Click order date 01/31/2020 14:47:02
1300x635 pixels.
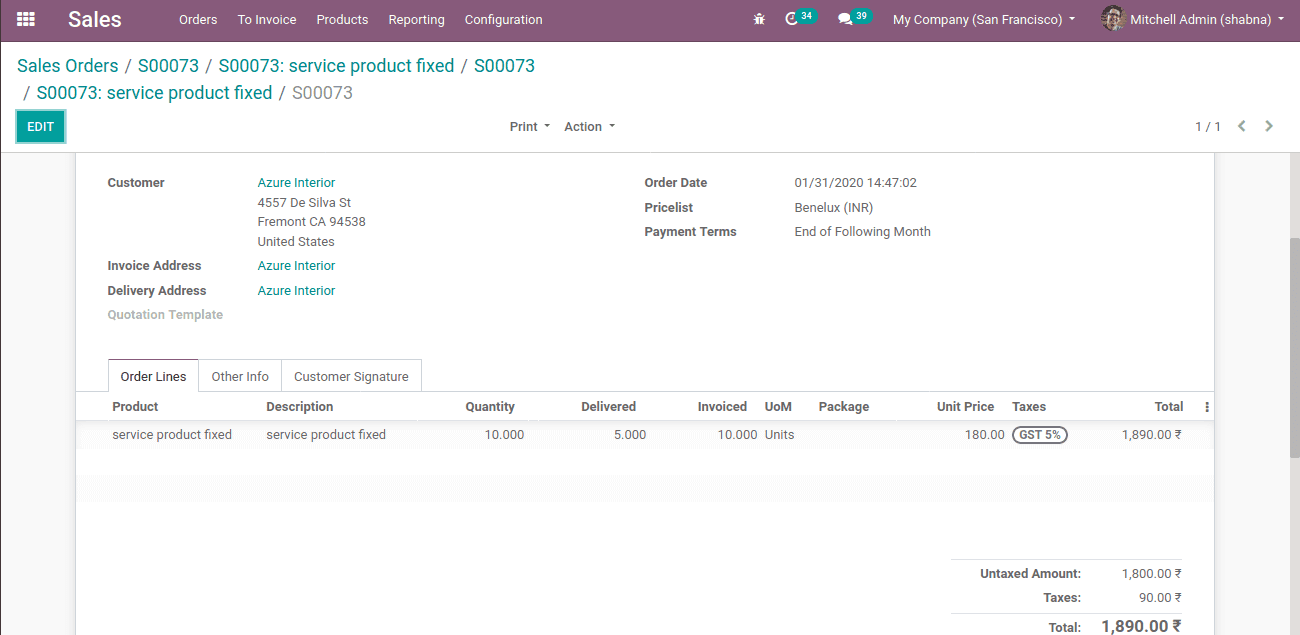(x=856, y=183)
